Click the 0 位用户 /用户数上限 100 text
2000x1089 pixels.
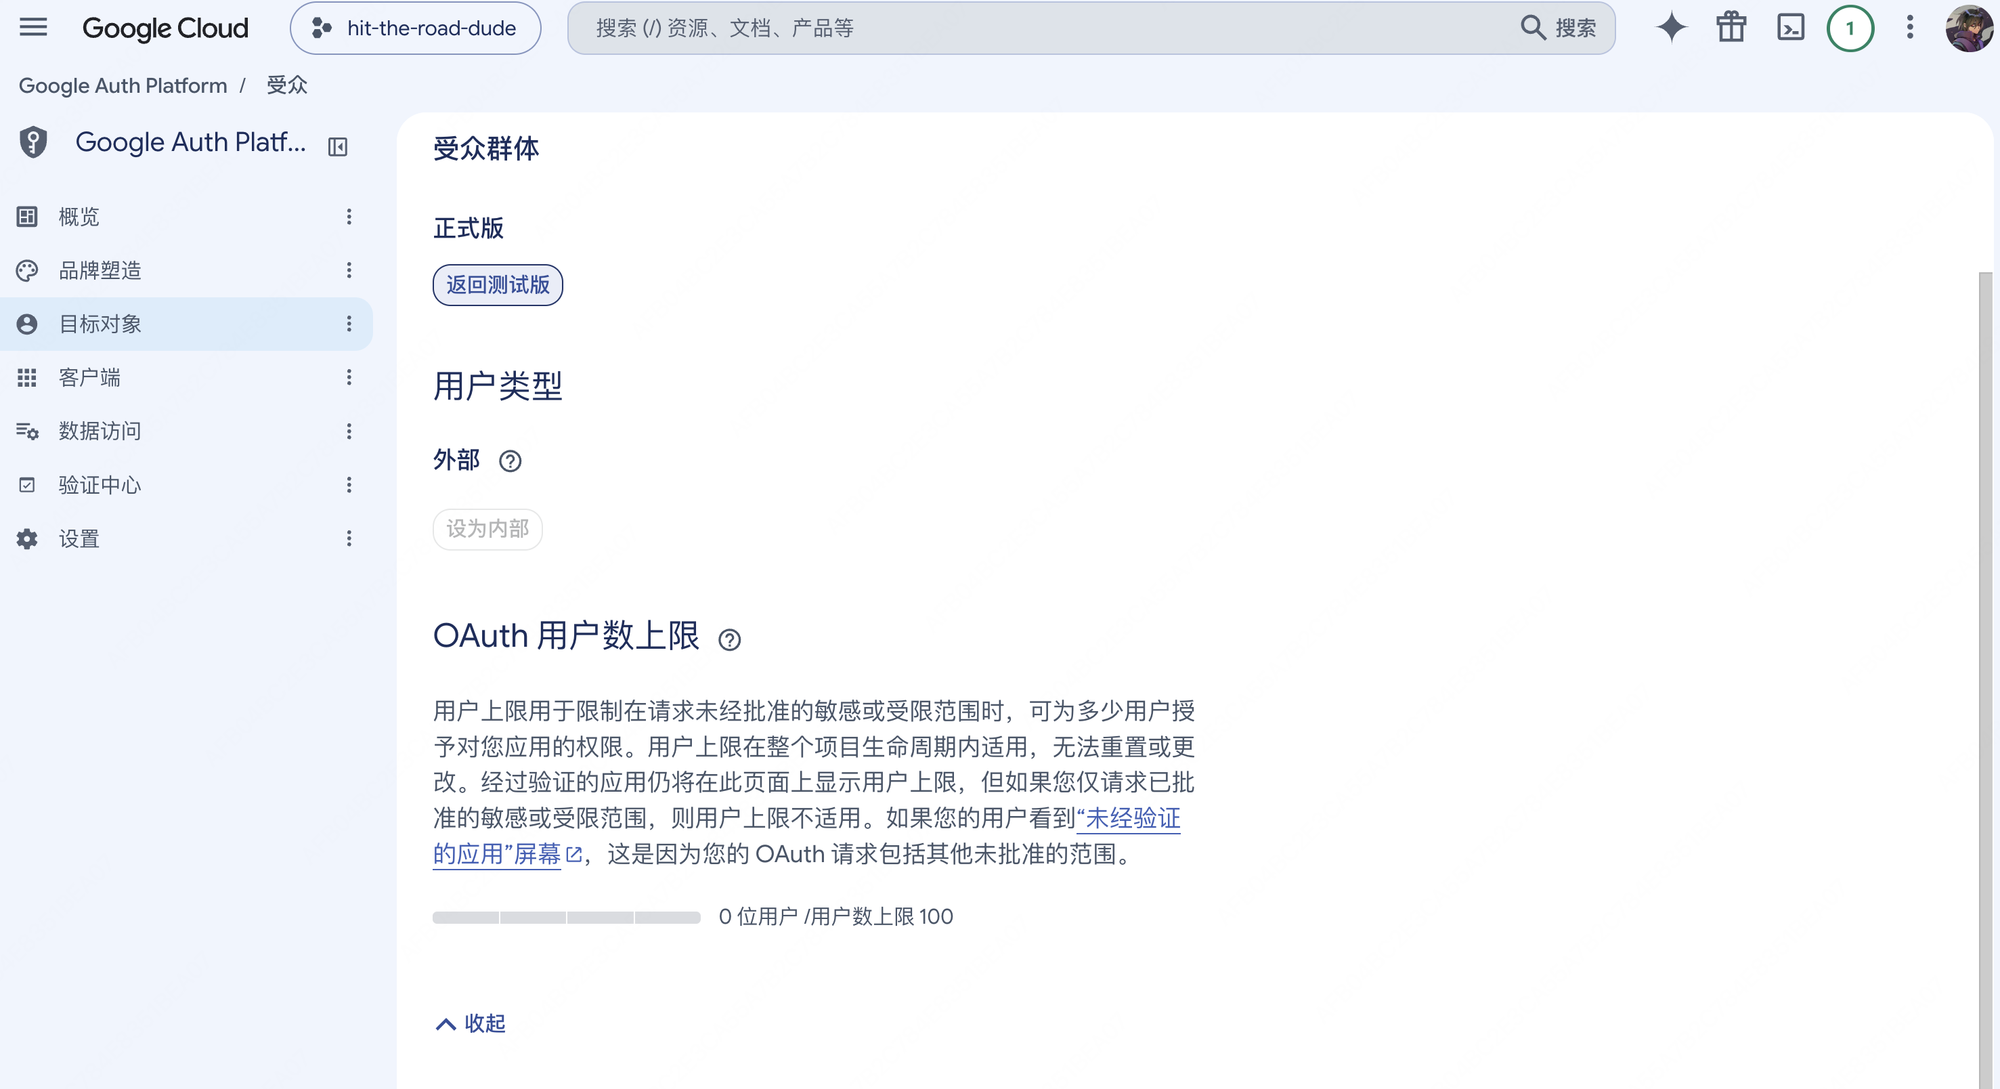pos(836,917)
